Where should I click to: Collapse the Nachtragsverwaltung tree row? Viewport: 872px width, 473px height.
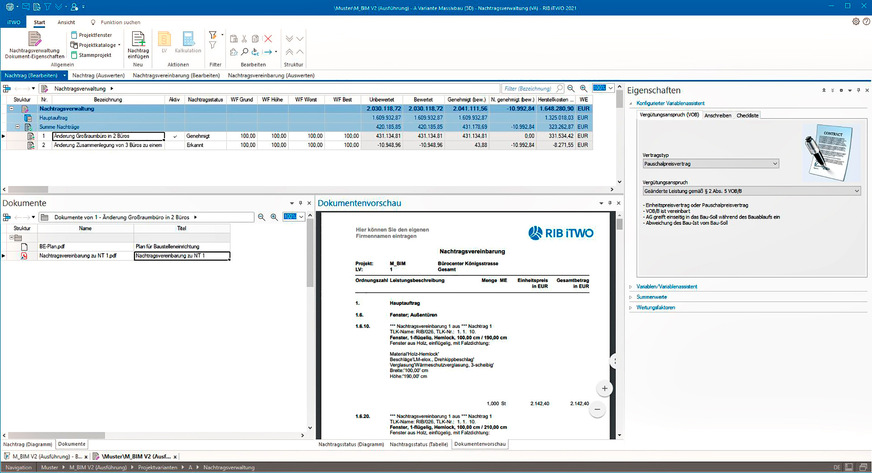10,107
